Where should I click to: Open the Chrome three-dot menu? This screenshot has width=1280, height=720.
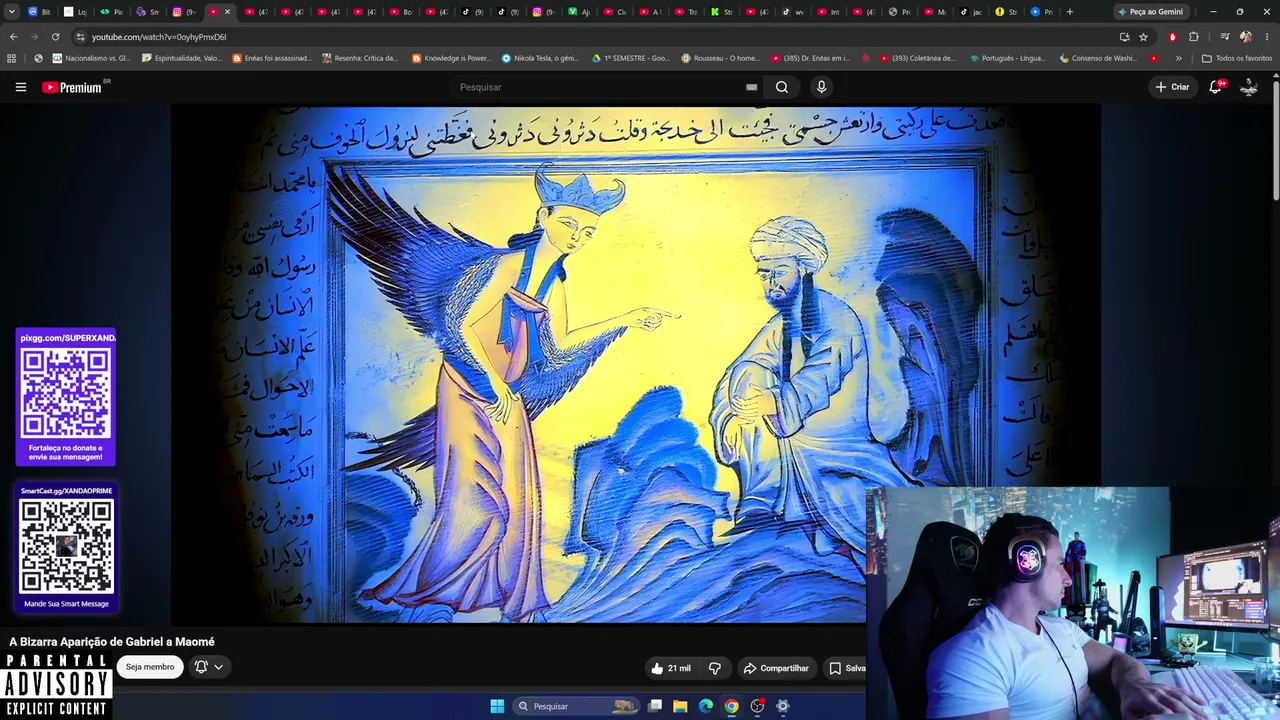[x=1266, y=37]
